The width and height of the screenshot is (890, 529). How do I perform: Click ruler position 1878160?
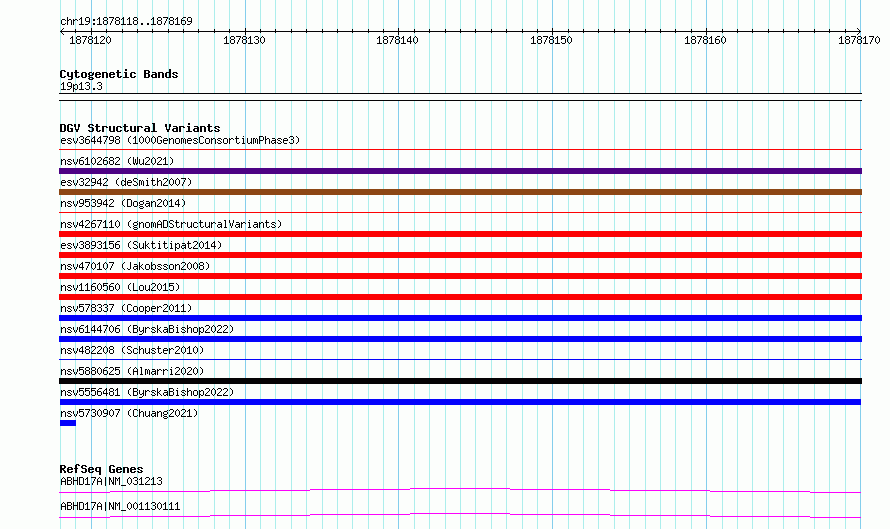(x=705, y=40)
